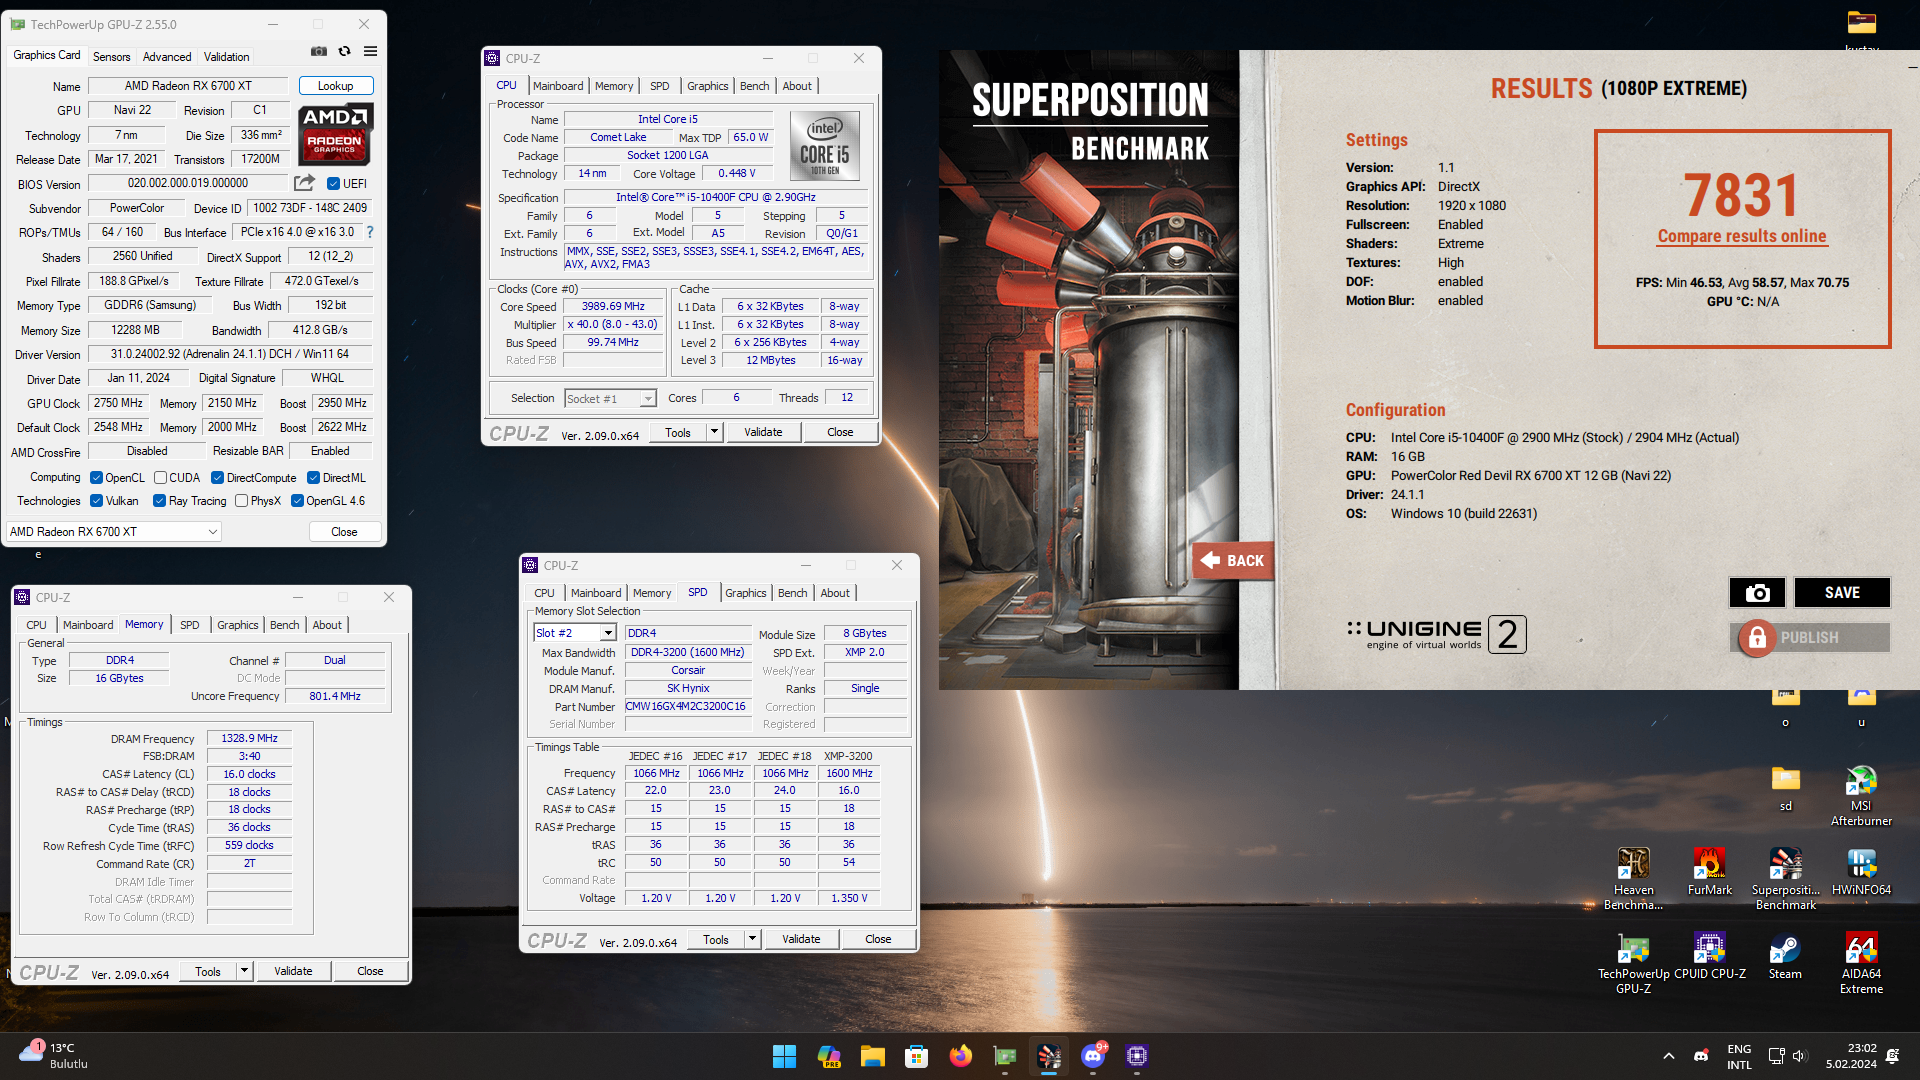
Task: Open the Slot #2 memory slot dropdown
Action: (x=574, y=633)
